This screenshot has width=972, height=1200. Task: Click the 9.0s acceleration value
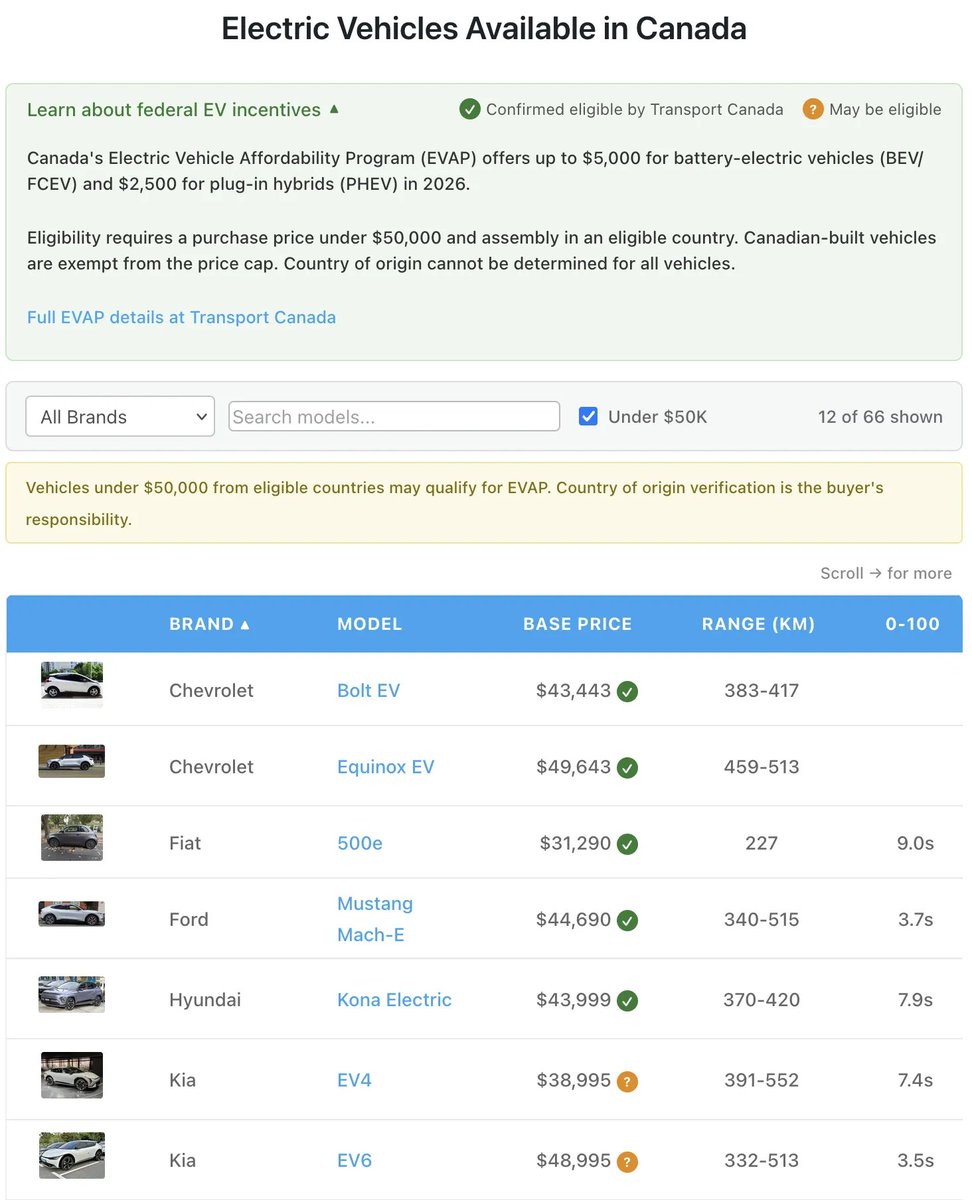coord(915,843)
